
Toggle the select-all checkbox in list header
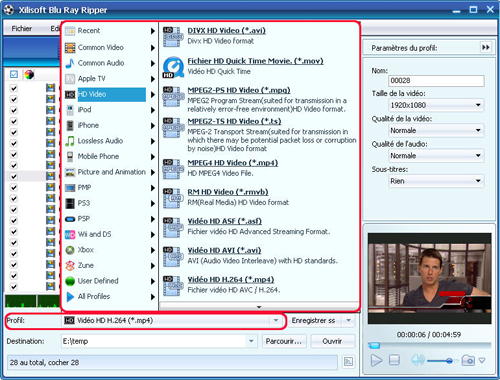point(14,74)
